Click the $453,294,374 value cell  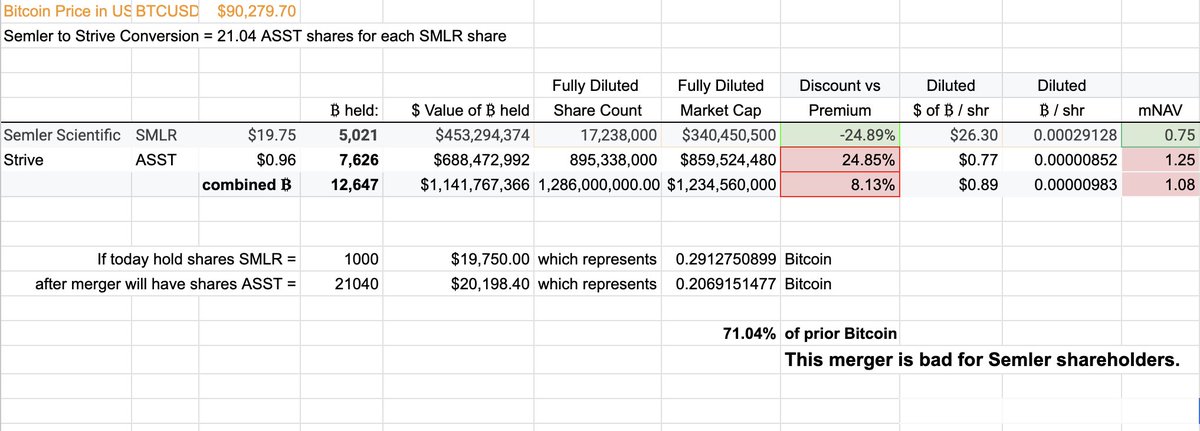tap(459, 134)
